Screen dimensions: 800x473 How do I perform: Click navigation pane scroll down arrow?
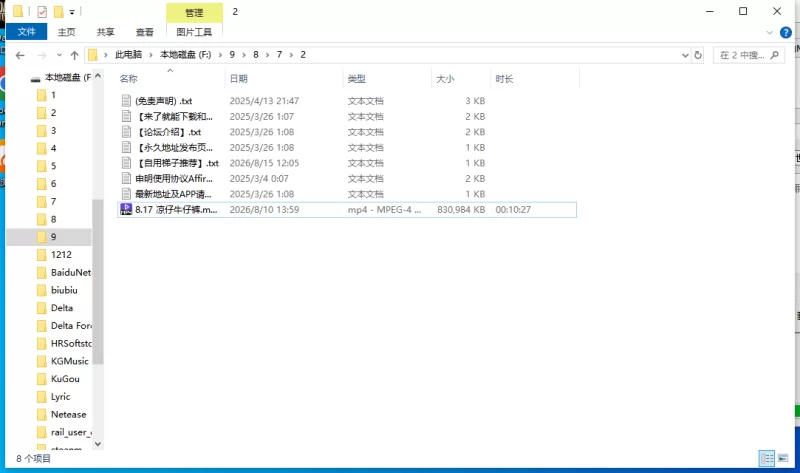click(x=98, y=444)
